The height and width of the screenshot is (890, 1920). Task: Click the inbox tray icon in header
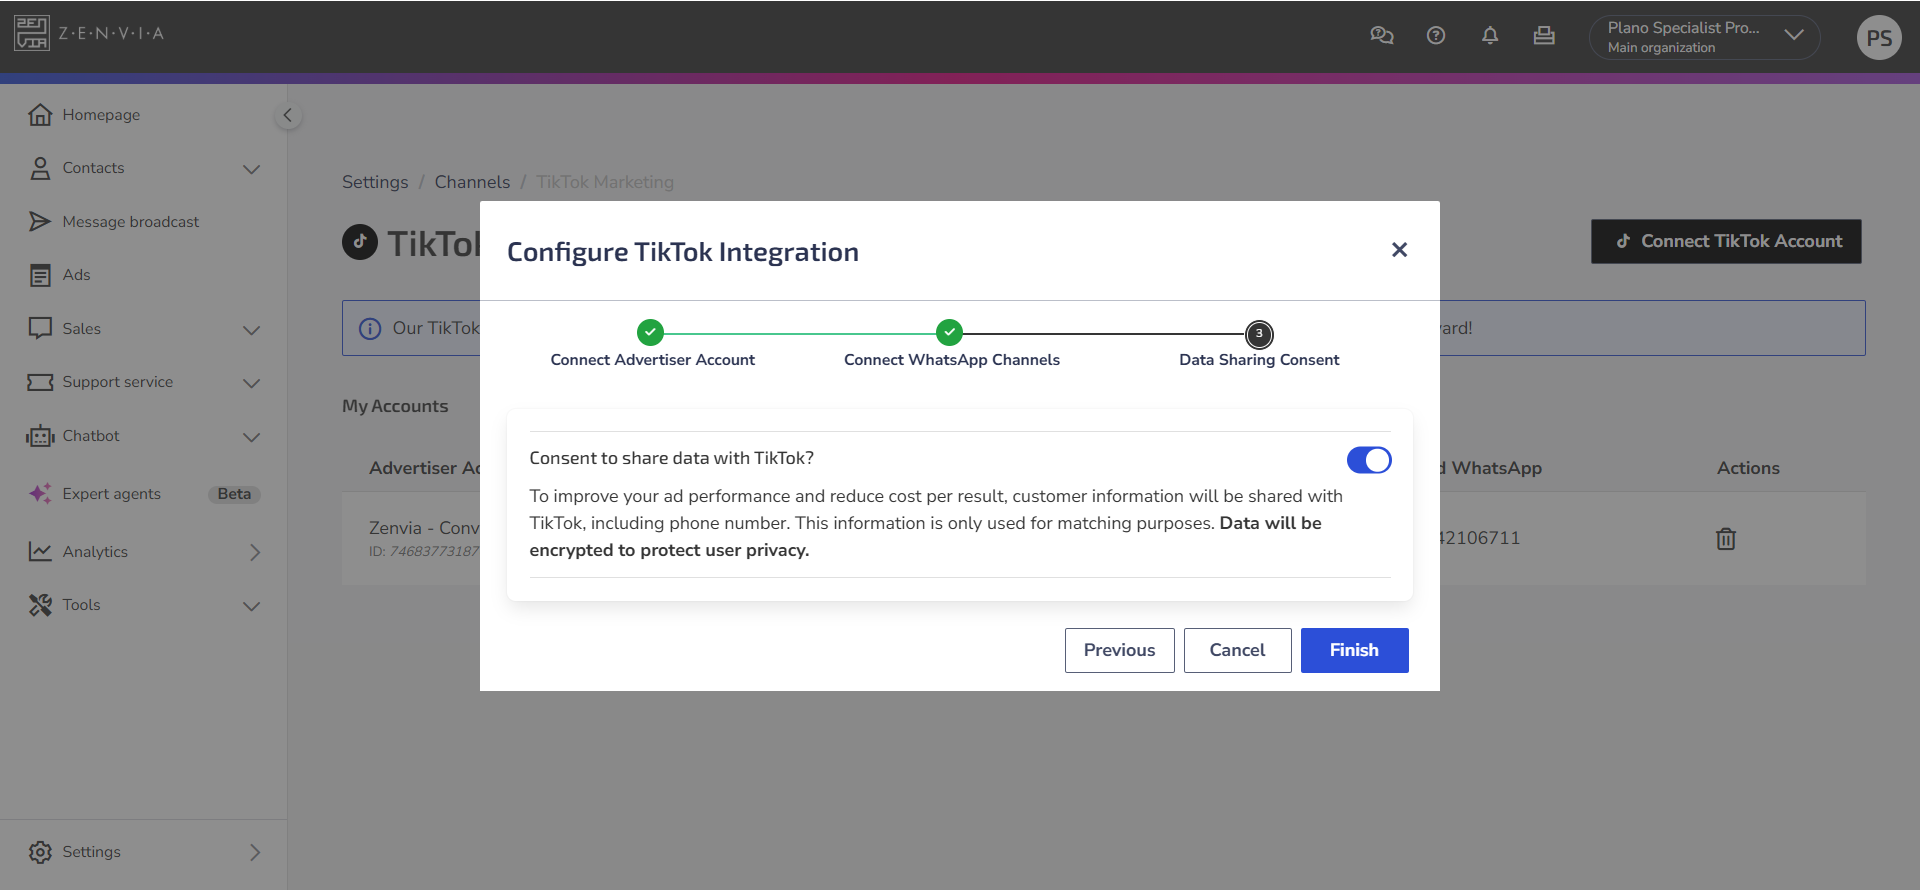tap(1544, 35)
